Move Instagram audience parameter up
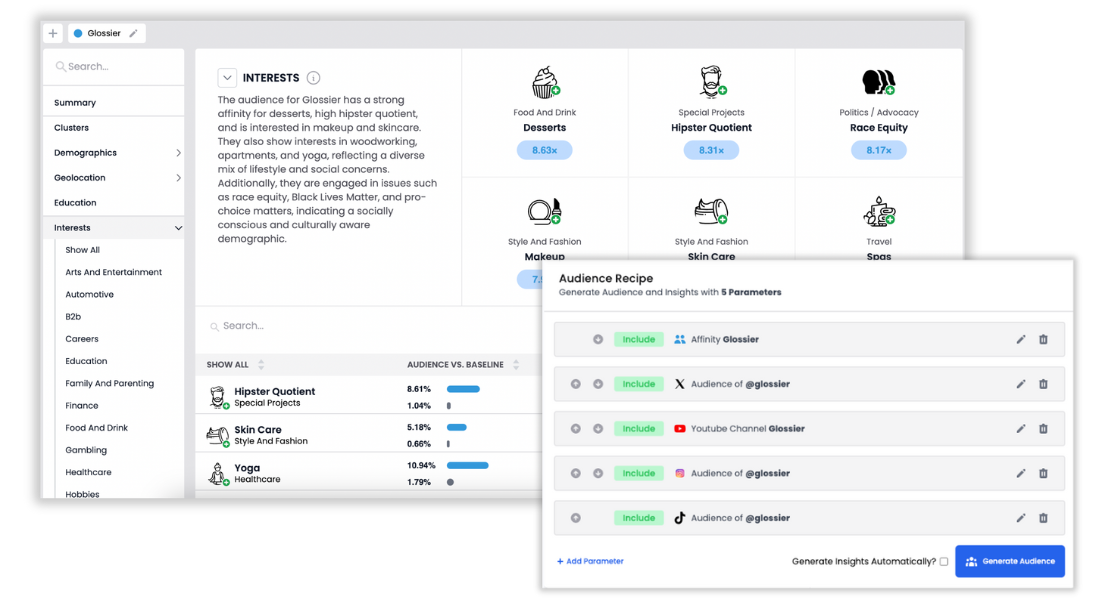This screenshot has width=1100, height=600. point(575,474)
